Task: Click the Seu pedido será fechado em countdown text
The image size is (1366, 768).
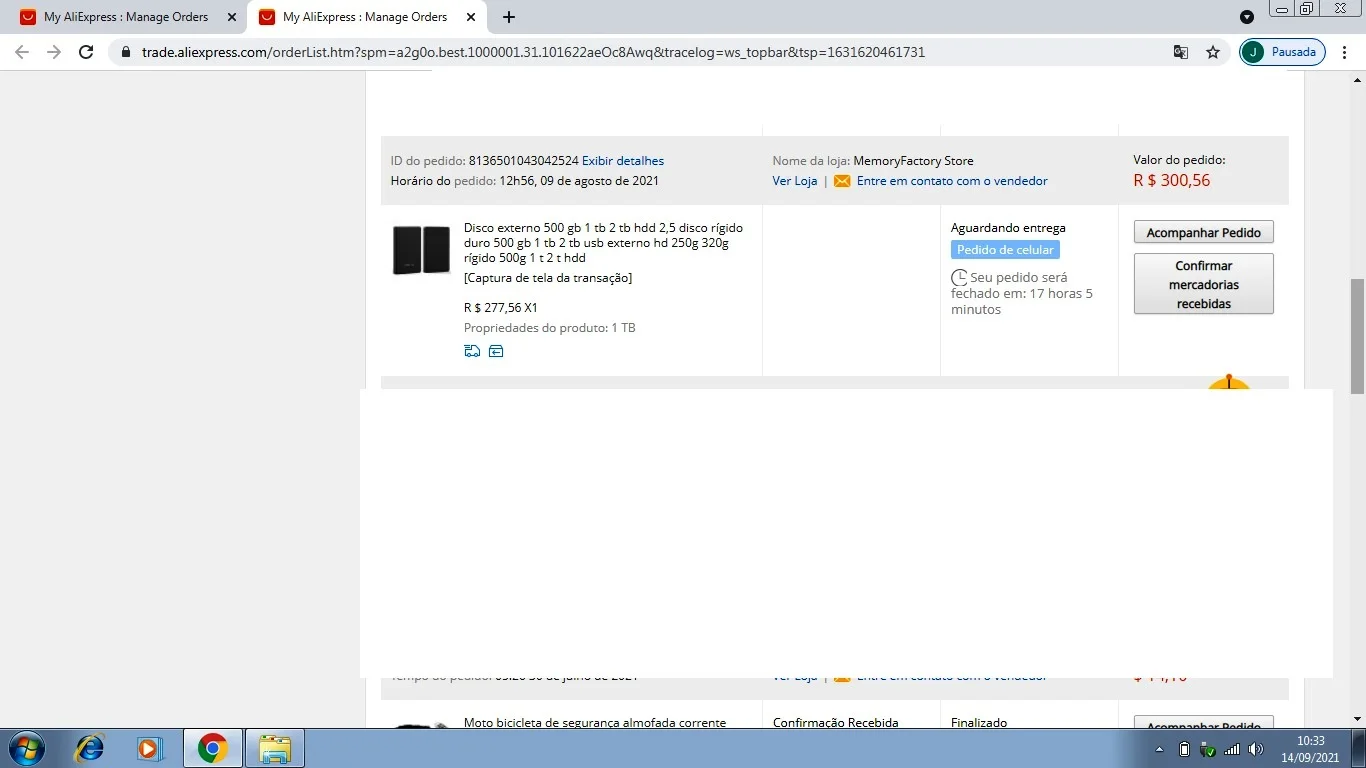Action: [1022, 294]
